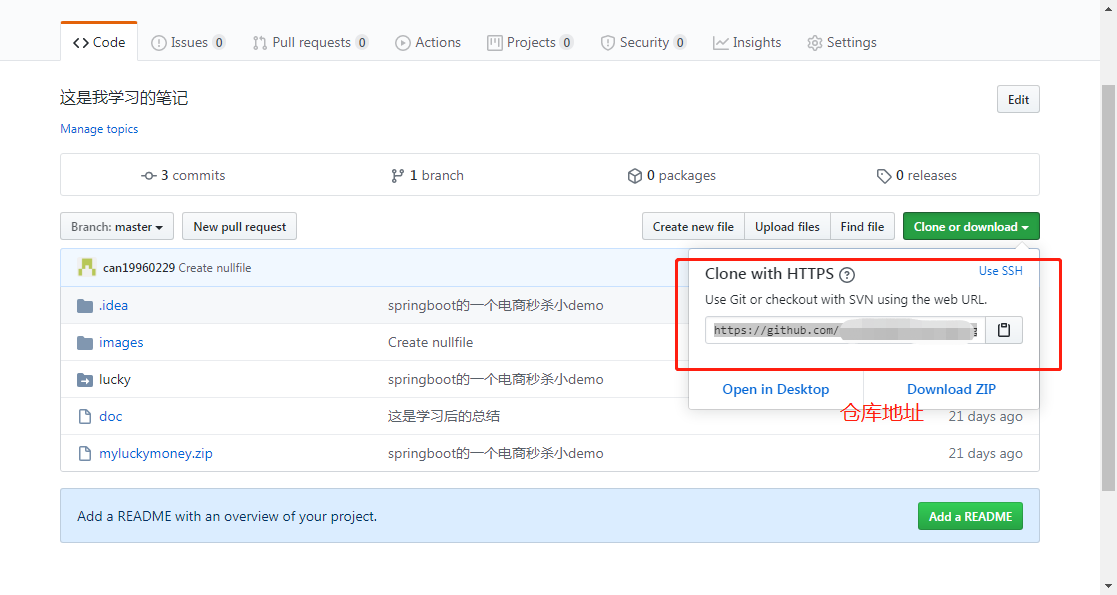1117x595 pixels.
Task: Open the Code tab
Action: tap(99, 42)
